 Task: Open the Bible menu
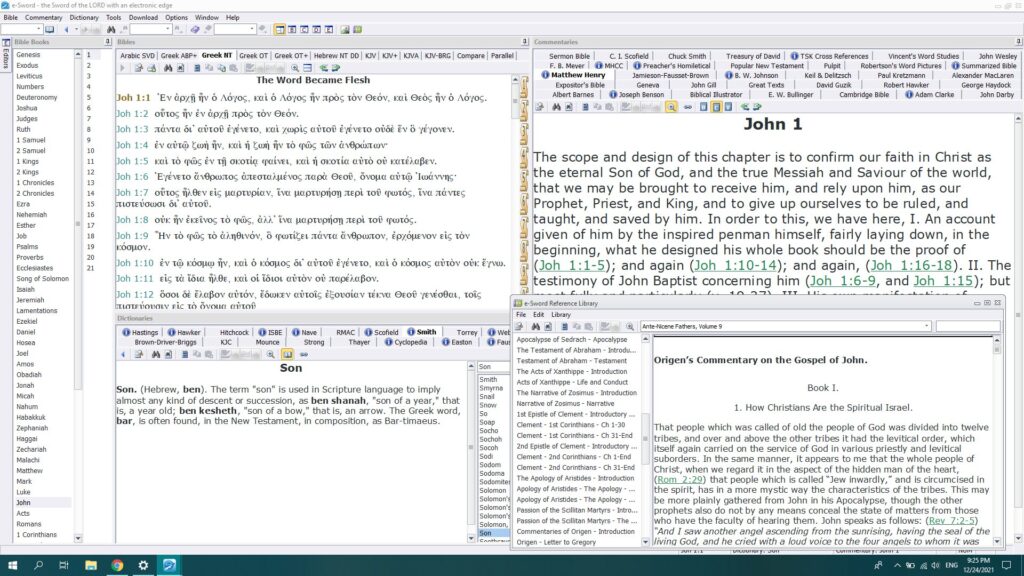pyautogui.click(x=10, y=18)
